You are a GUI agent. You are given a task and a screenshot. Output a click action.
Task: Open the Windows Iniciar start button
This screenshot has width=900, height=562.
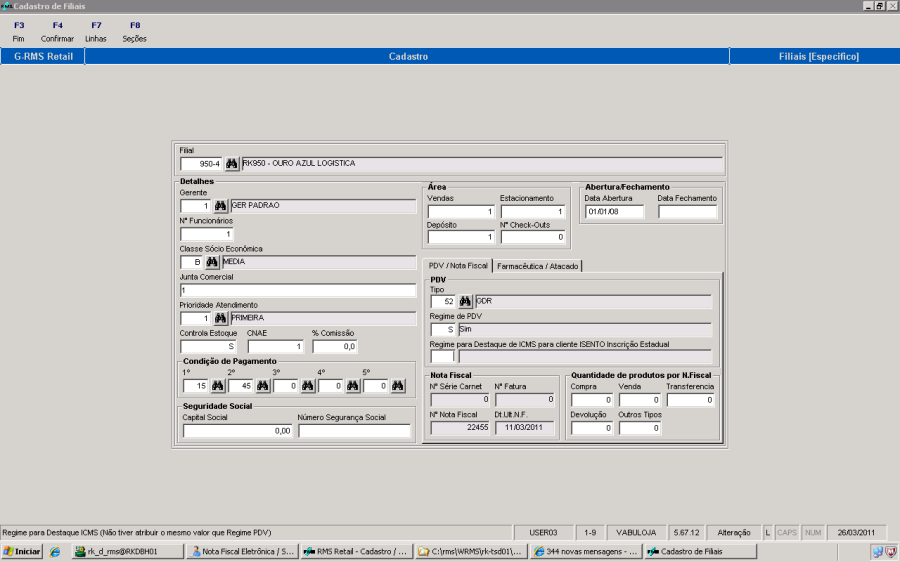coord(22,551)
